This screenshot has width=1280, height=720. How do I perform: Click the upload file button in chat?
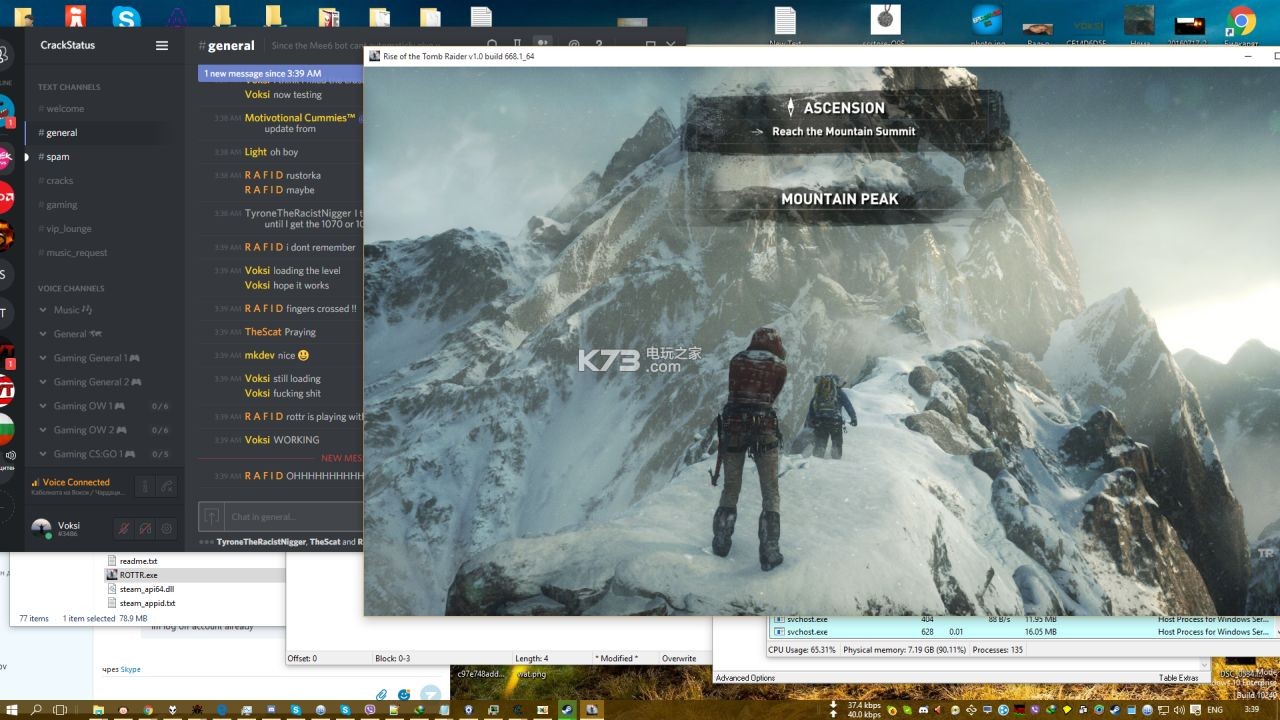pyautogui.click(x=212, y=516)
